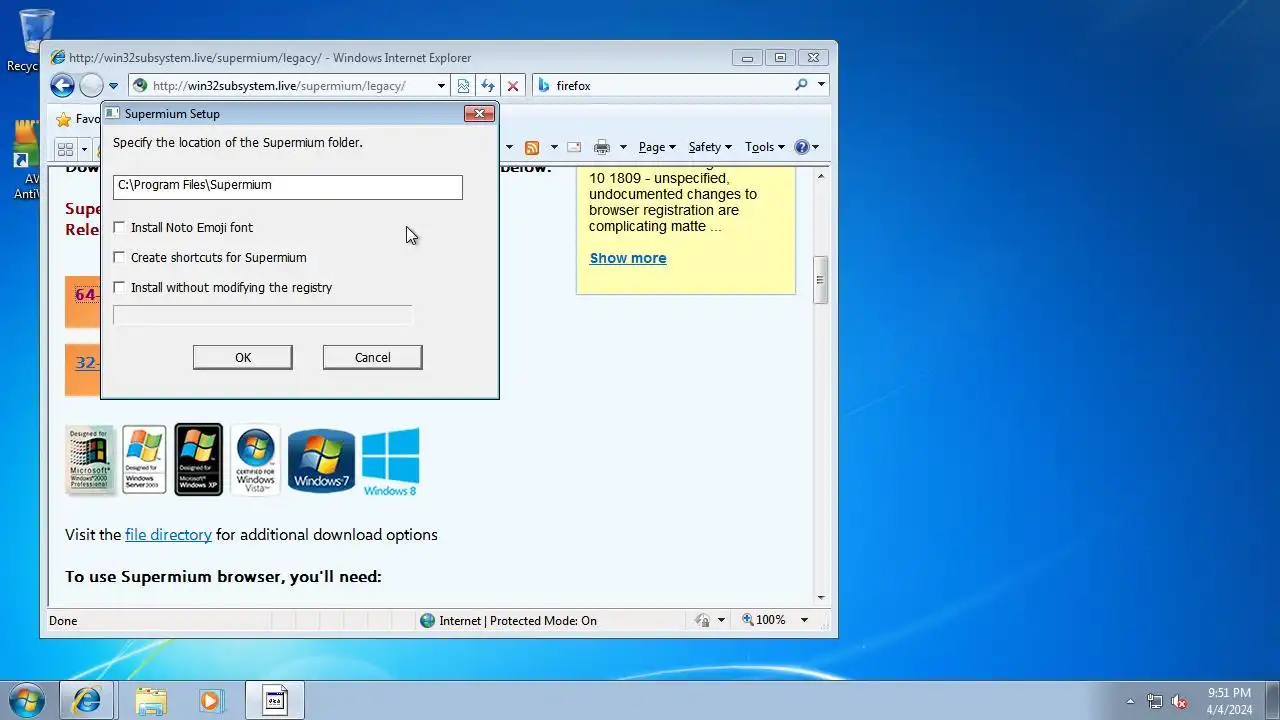
Task: Click the search magnifier icon
Action: [801, 86]
